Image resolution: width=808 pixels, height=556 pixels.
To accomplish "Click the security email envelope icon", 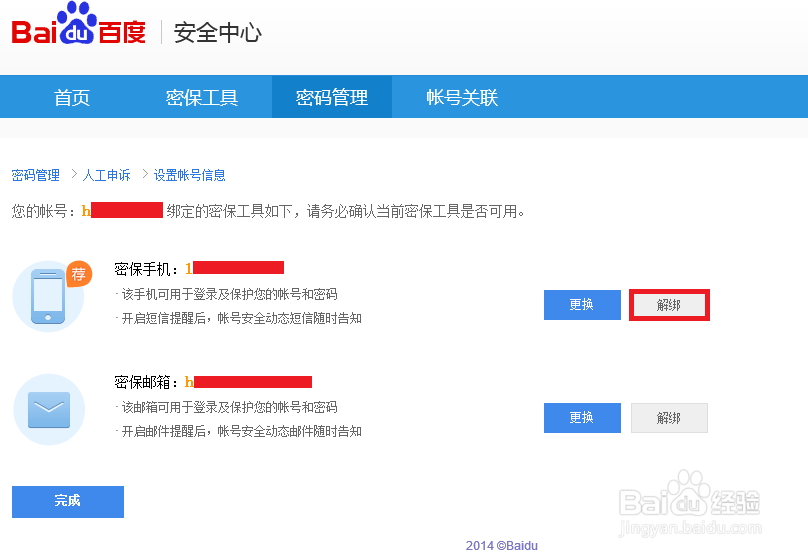I will coord(49,410).
